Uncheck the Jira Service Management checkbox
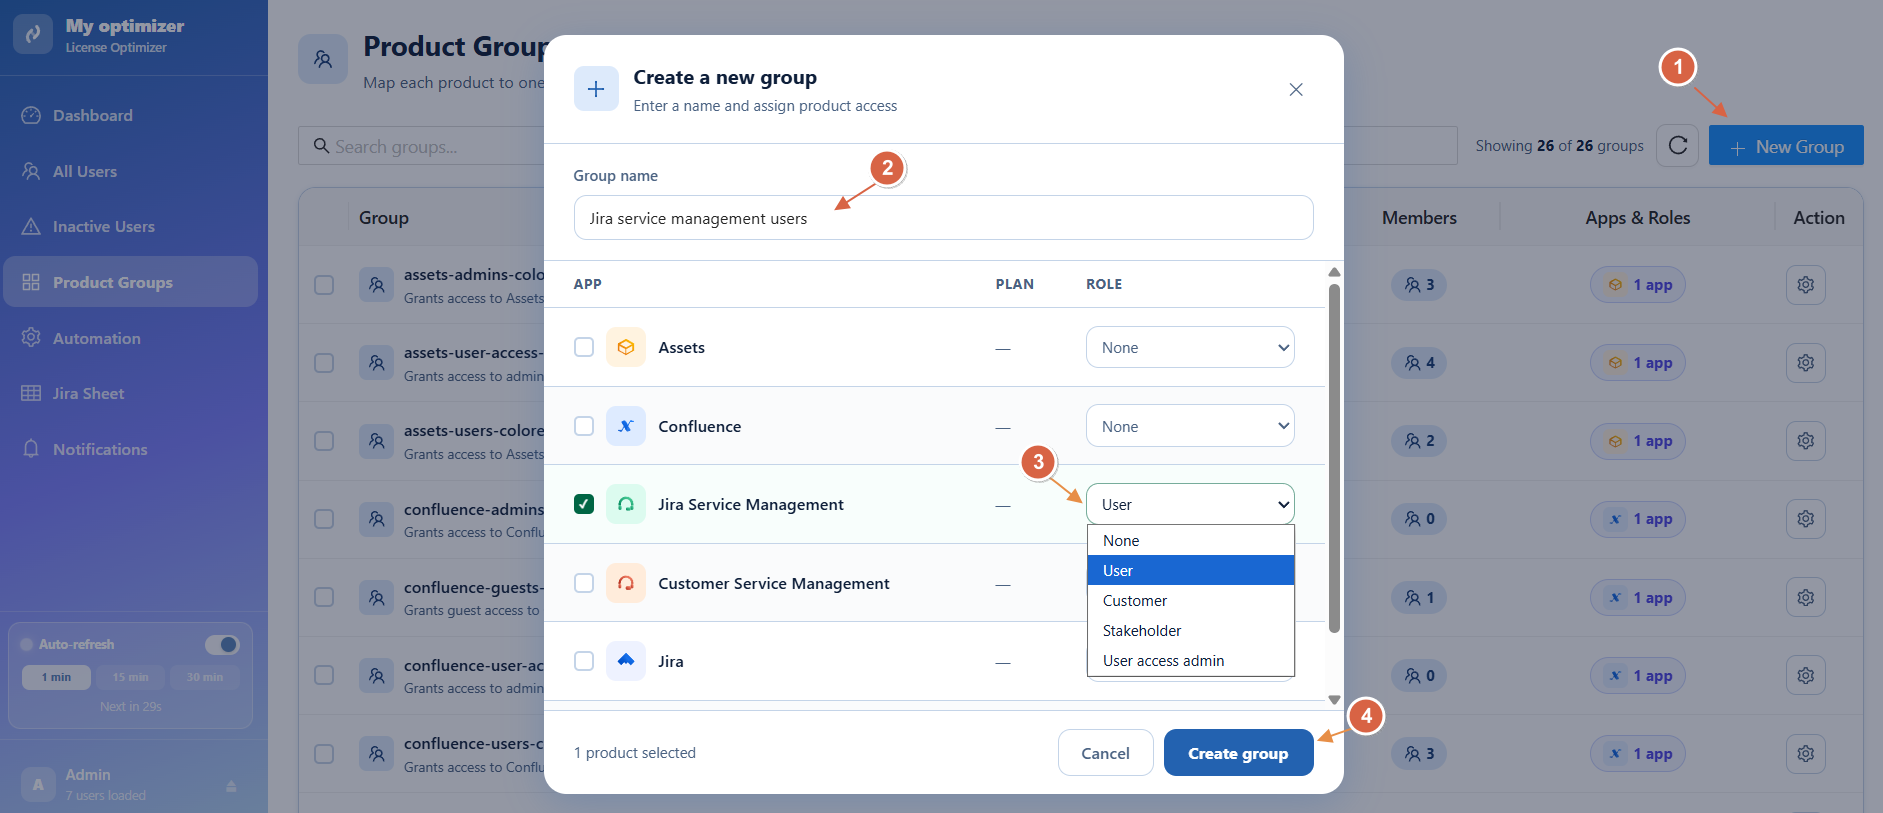 pos(584,504)
